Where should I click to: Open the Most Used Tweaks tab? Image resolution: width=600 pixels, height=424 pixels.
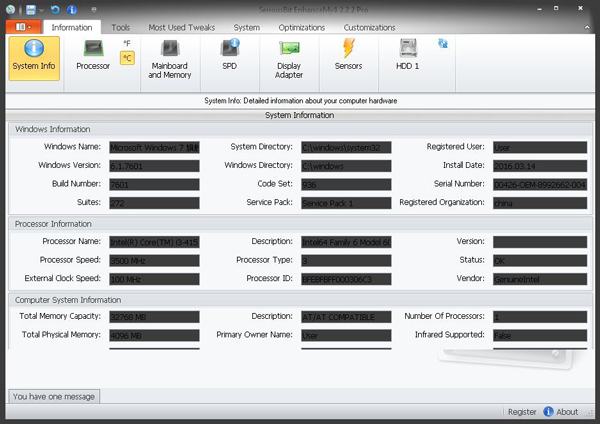[182, 28]
